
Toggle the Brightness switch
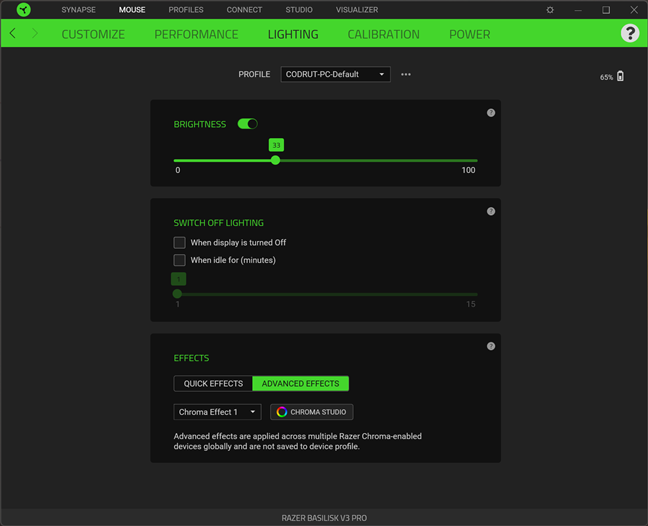click(x=248, y=124)
